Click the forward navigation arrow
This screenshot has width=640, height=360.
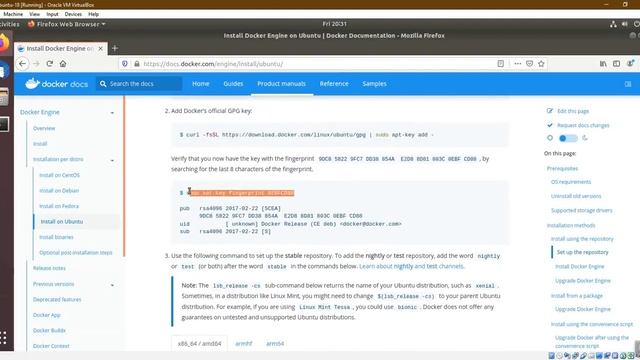pyautogui.click(x=36, y=64)
